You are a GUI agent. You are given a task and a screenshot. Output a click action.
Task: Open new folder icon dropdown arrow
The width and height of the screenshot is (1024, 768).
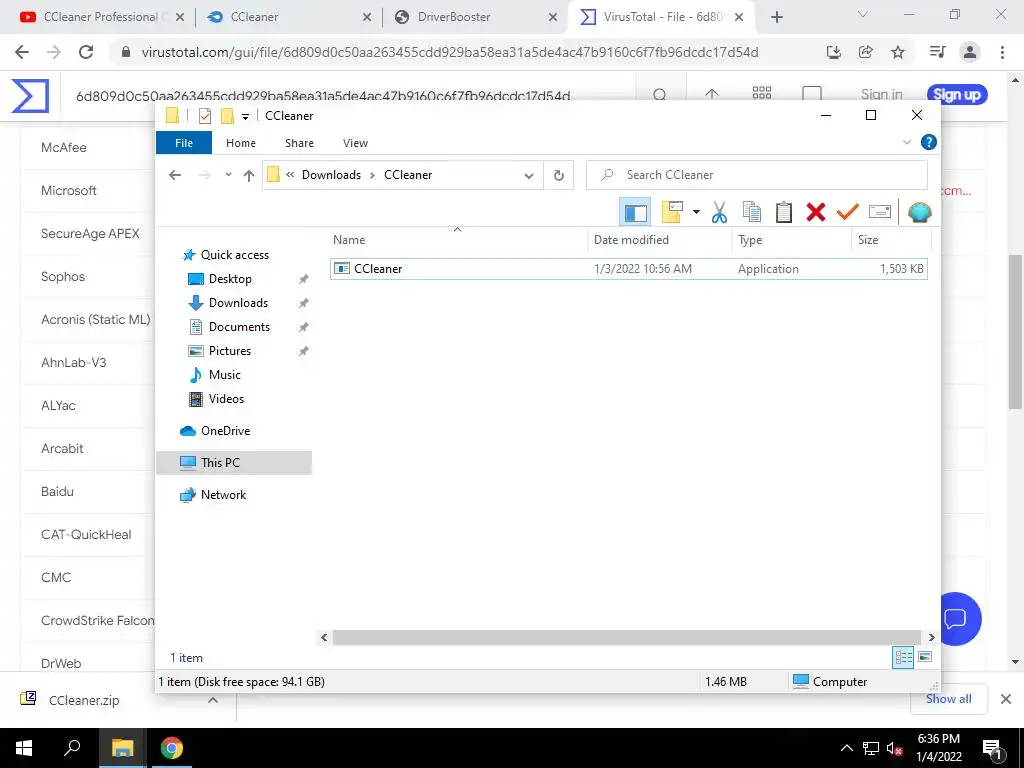(x=696, y=212)
